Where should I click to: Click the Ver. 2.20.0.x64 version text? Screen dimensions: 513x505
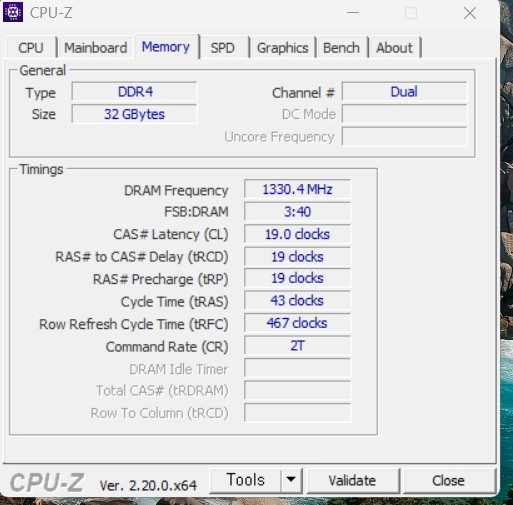[148, 485]
